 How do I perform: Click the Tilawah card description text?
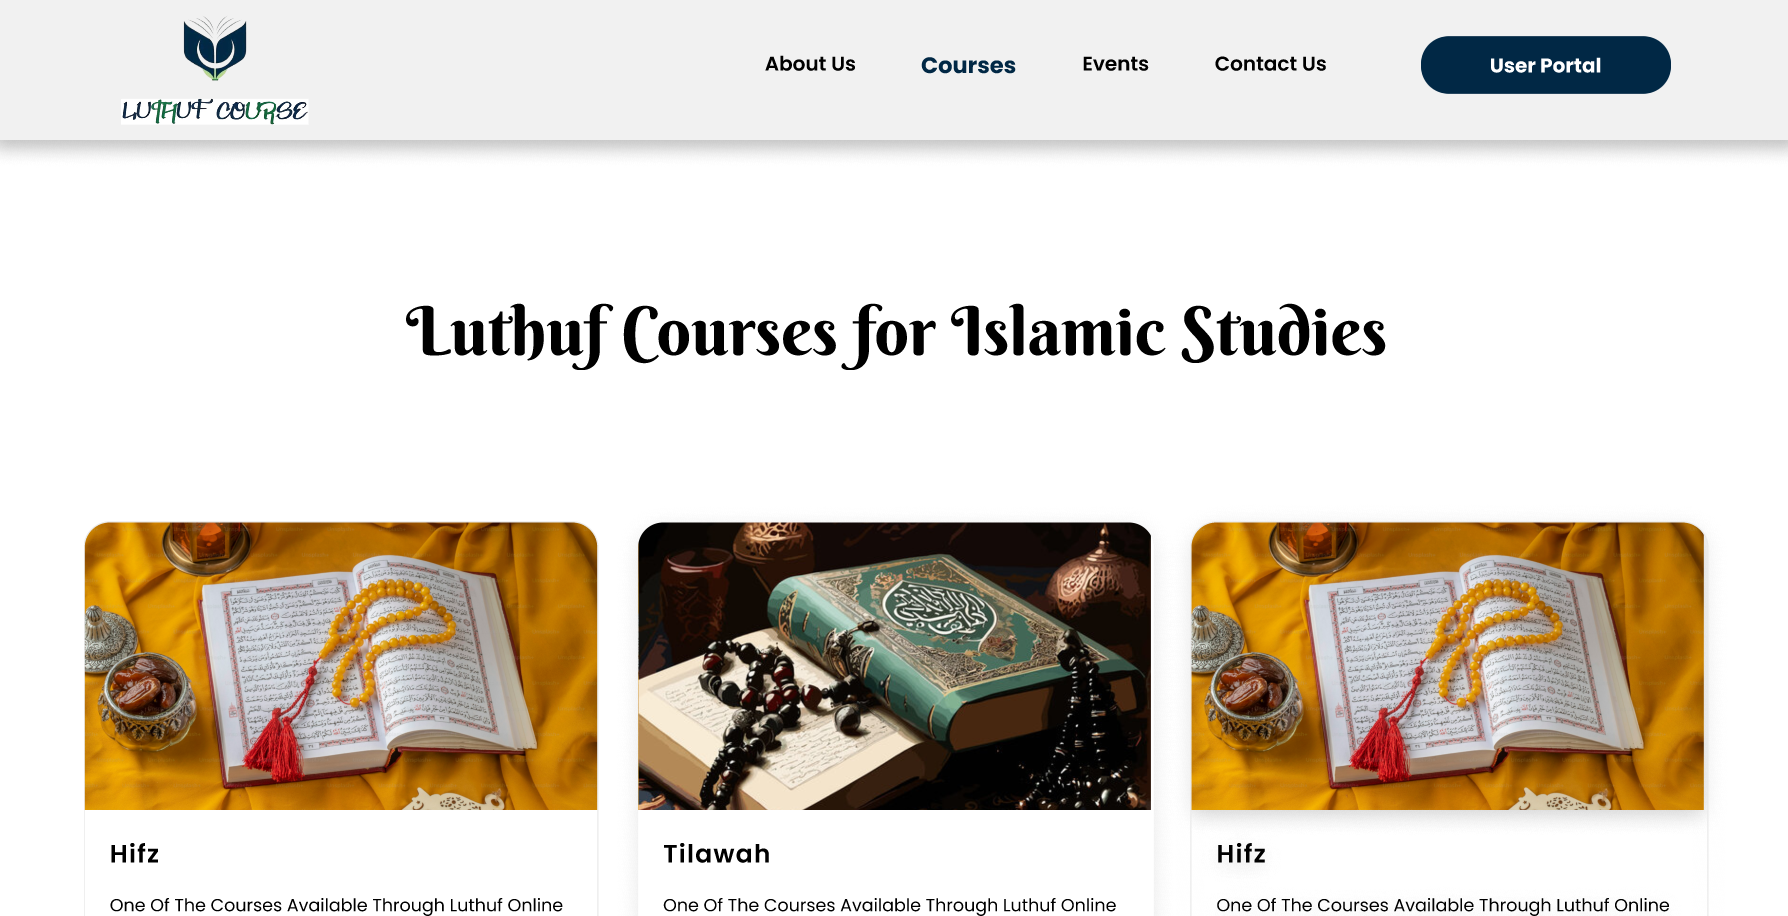tap(889, 905)
